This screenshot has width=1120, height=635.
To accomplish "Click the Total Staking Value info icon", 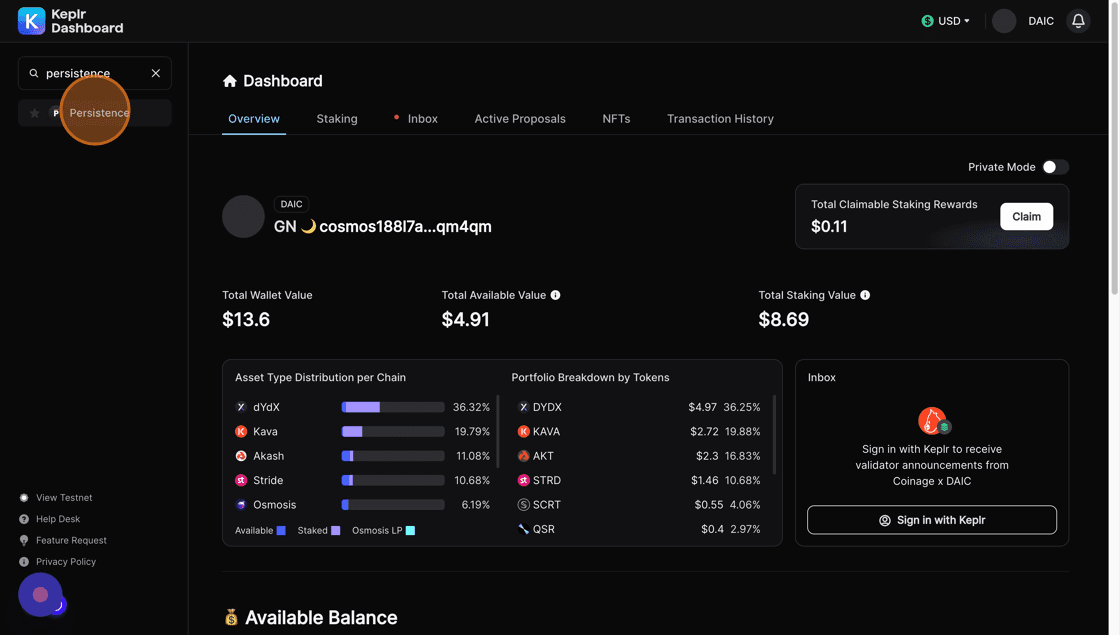I will point(865,295).
